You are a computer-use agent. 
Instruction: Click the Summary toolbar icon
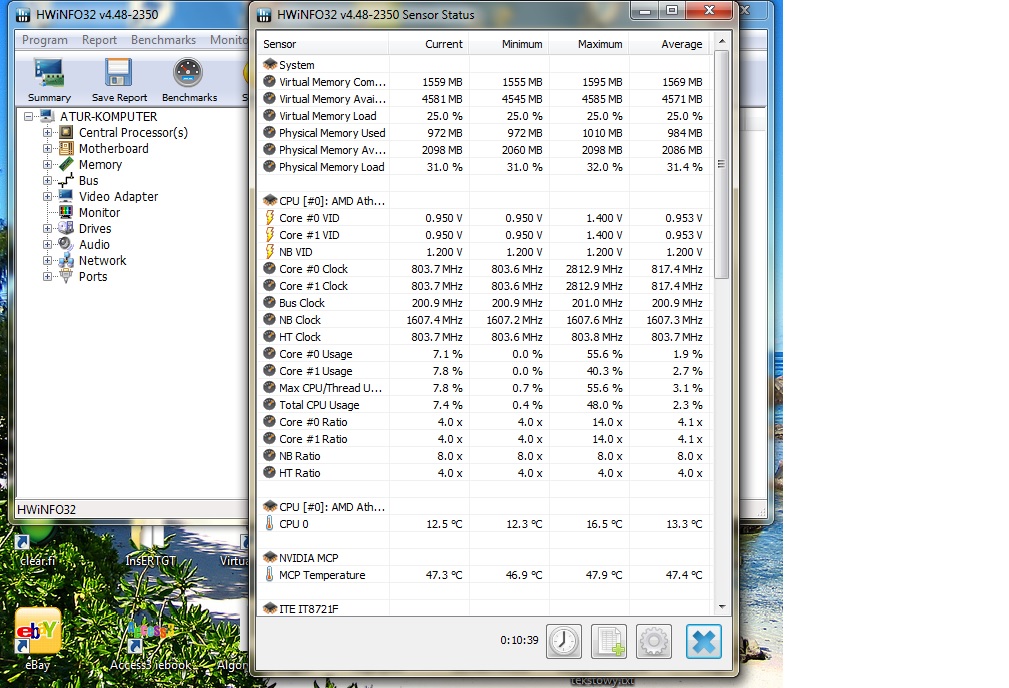(x=49, y=80)
